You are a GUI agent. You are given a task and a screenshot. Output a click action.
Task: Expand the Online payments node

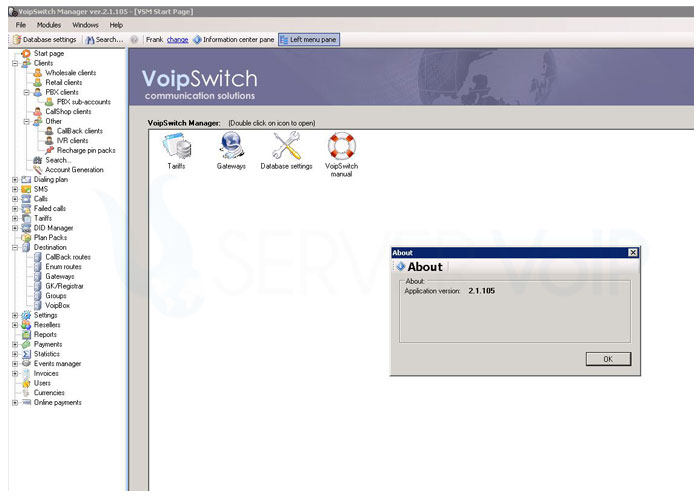point(15,403)
